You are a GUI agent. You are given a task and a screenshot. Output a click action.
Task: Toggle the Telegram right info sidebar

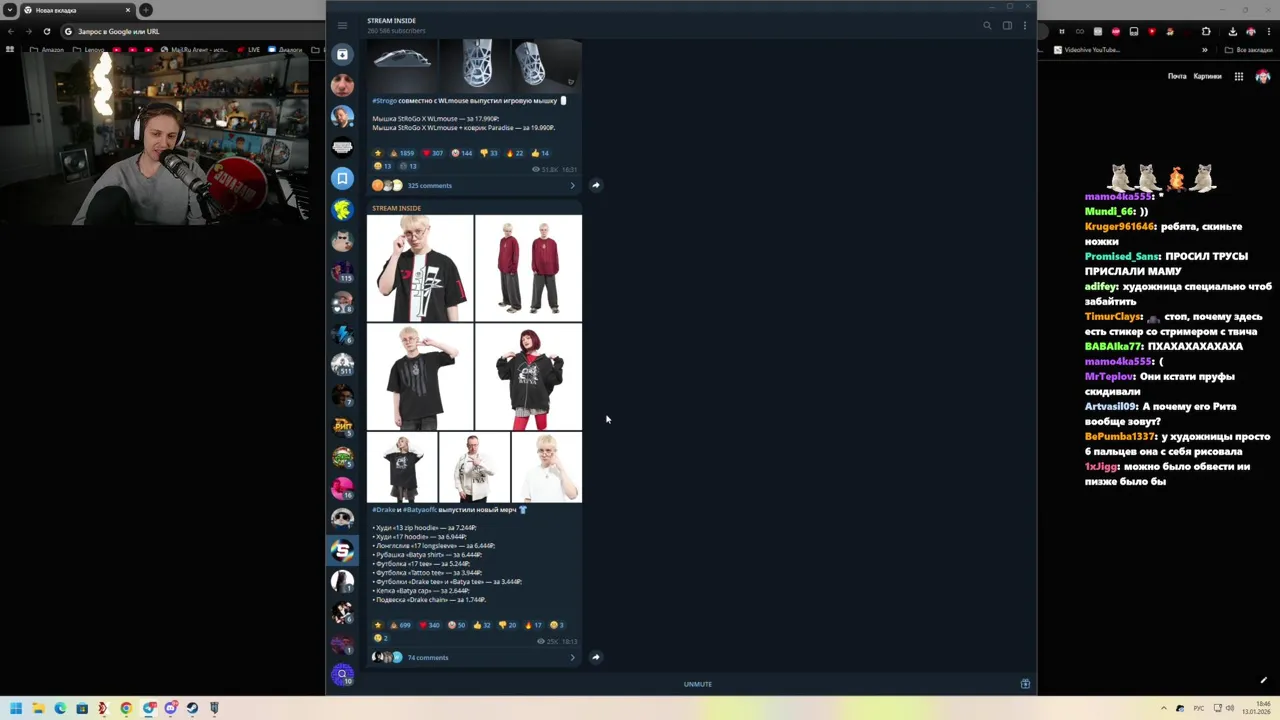point(1007,25)
